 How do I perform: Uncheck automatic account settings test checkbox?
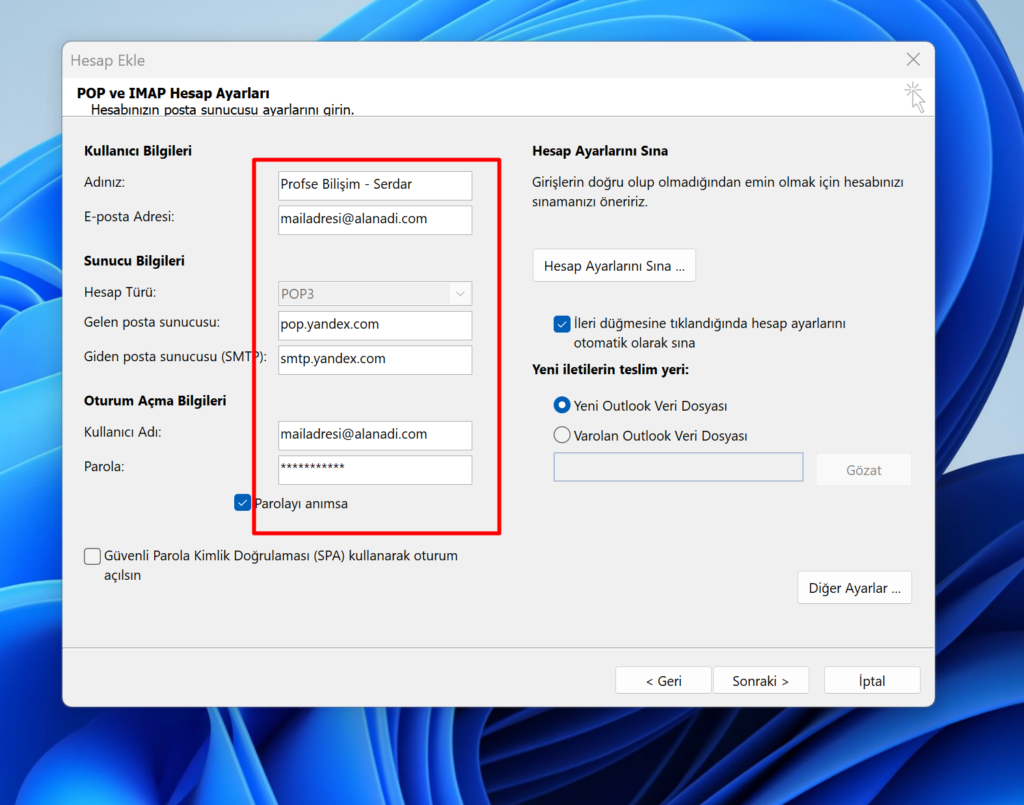(x=562, y=324)
